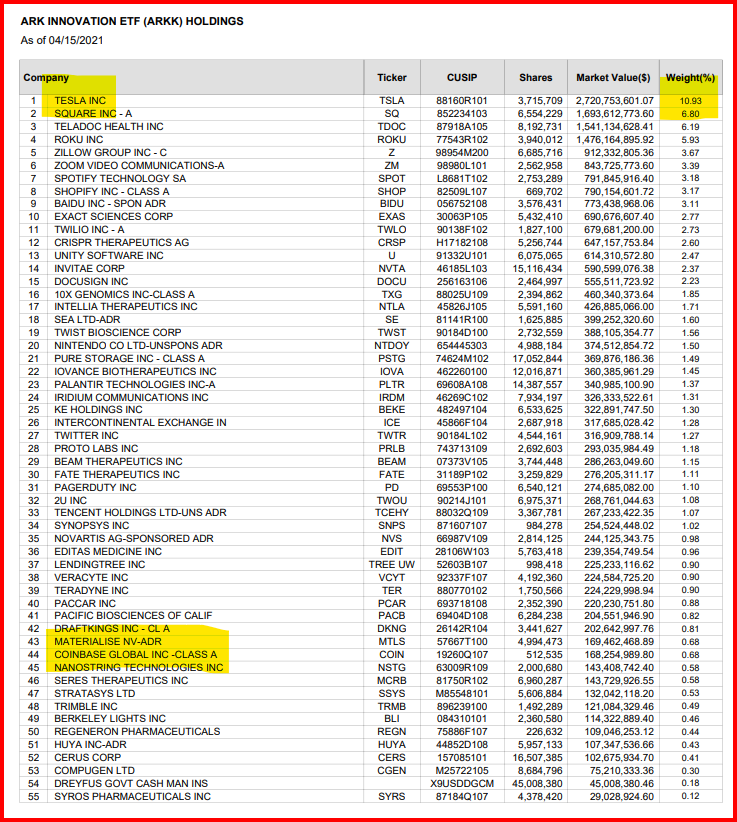The image size is (737, 822).
Task: Select VERACYTE INC company name
Action: [x=91, y=578]
